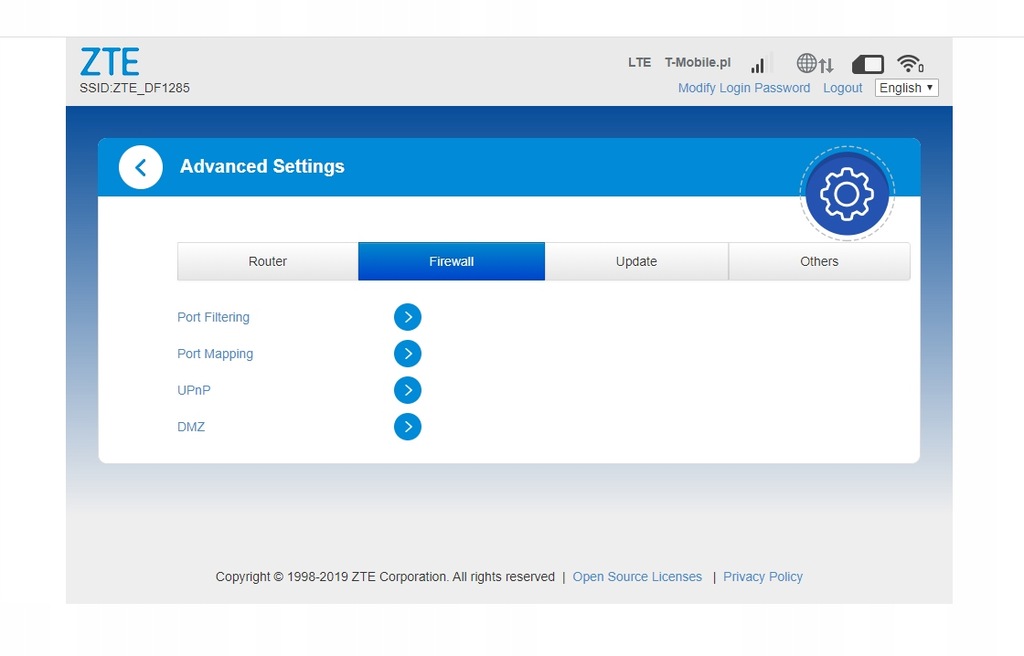The width and height of the screenshot is (1024, 656).
Task: Click the Wi-Fi connected devices icon
Action: [x=909, y=64]
